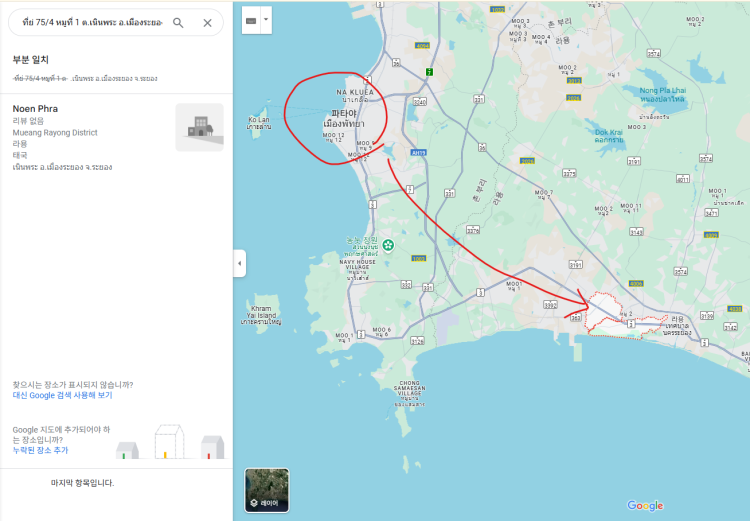Image resolution: width=750 pixels, height=521 pixels.
Task: Click the 4038 road shield
Action: [x=734, y=309]
